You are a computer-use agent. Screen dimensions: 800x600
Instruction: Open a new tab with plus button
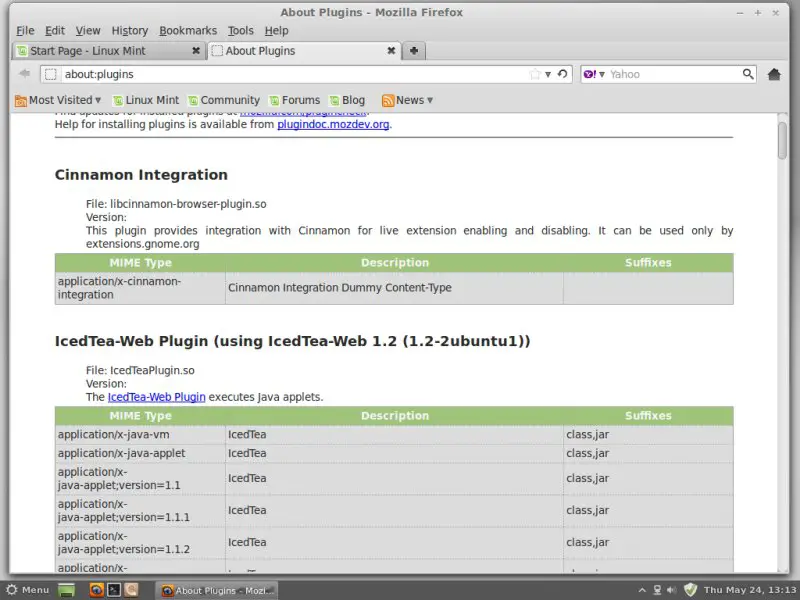point(414,51)
